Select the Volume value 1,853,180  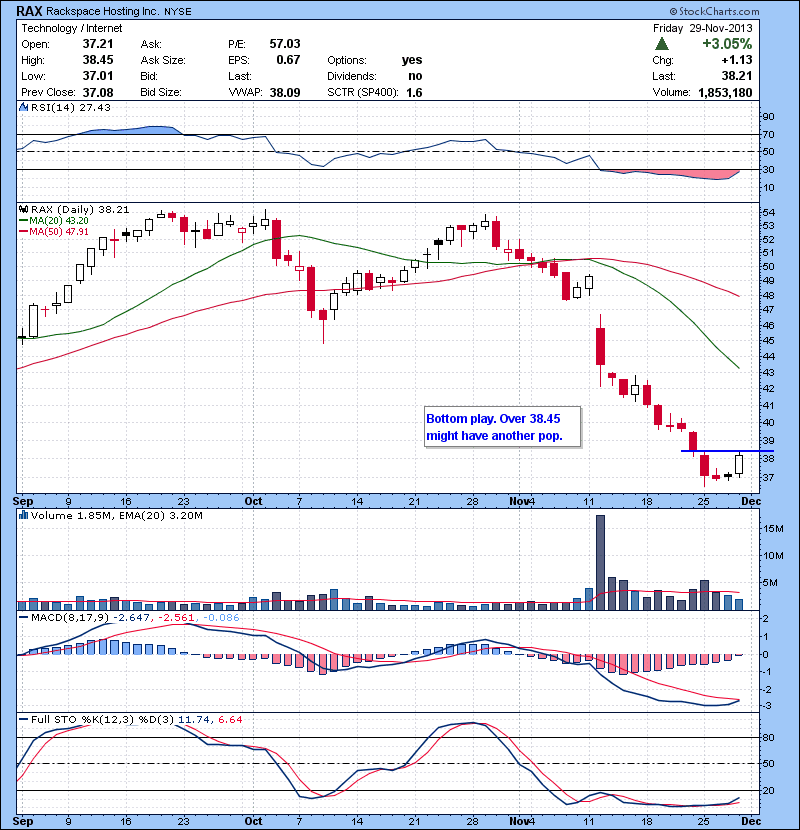pyautogui.click(x=725, y=93)
